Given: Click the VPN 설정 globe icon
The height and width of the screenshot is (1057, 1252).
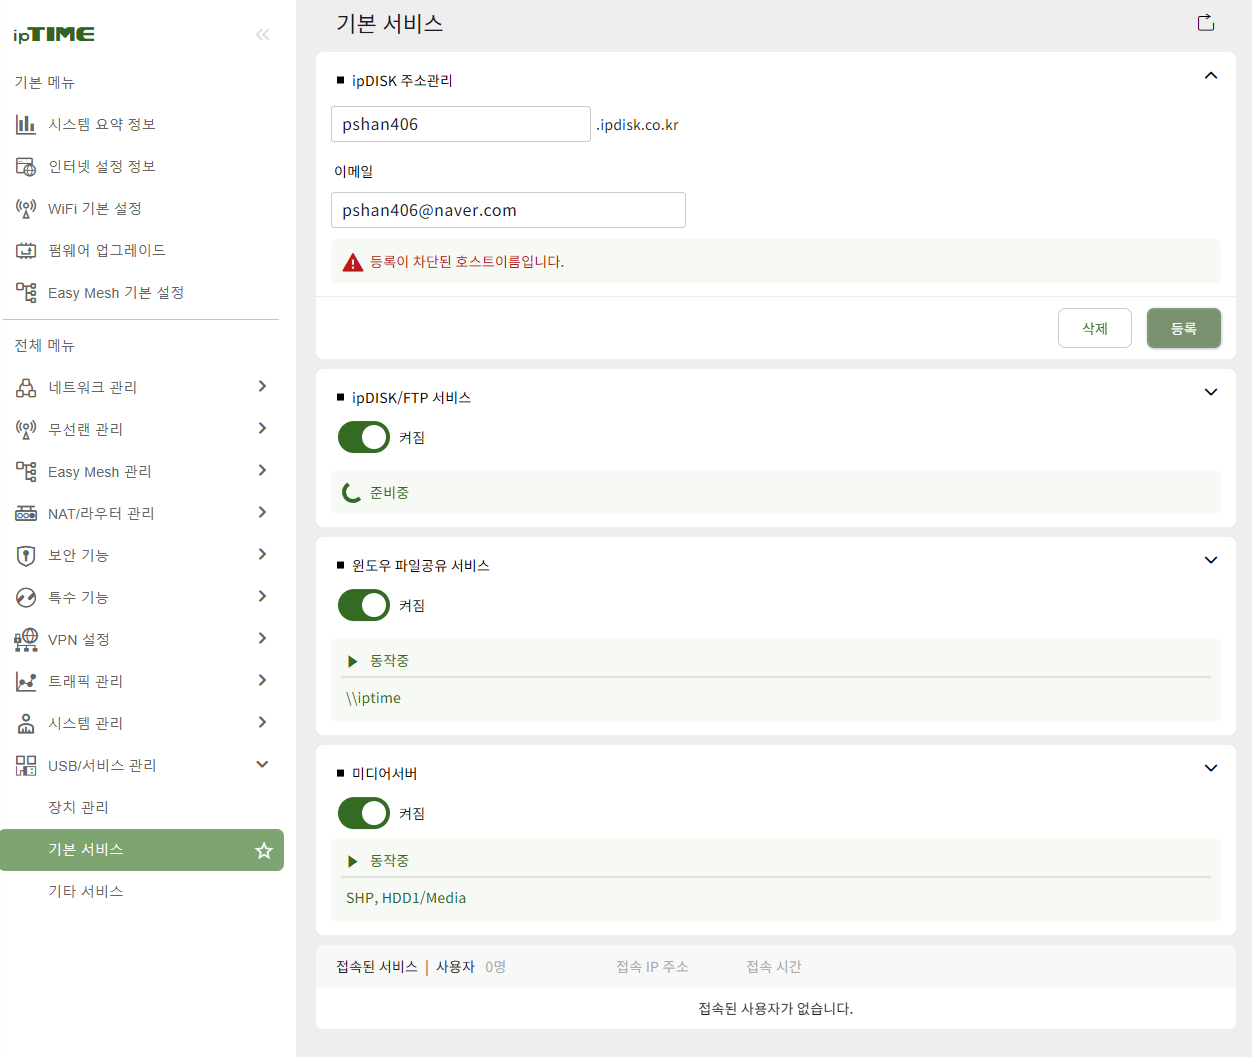Looking at the screenshot, I should click(x=26, y=639).
